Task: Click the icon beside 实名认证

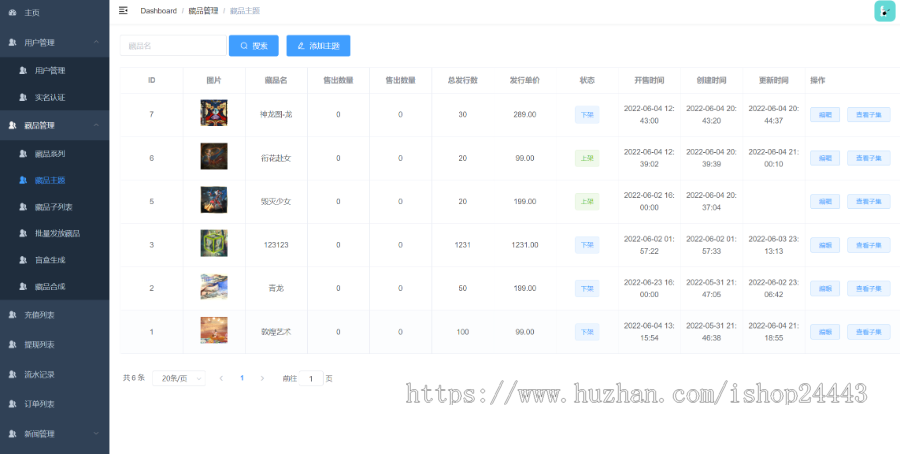Action: pos(23,98)
